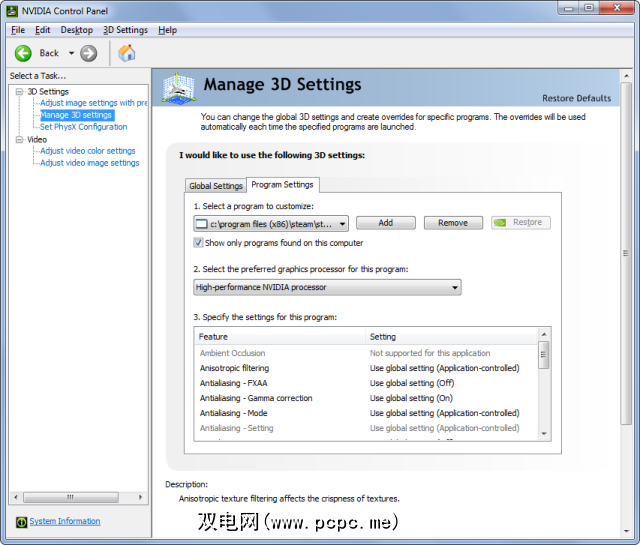The image size is (640, 545).
Task: Click the Feature column header
Action: tap(280, 337)
